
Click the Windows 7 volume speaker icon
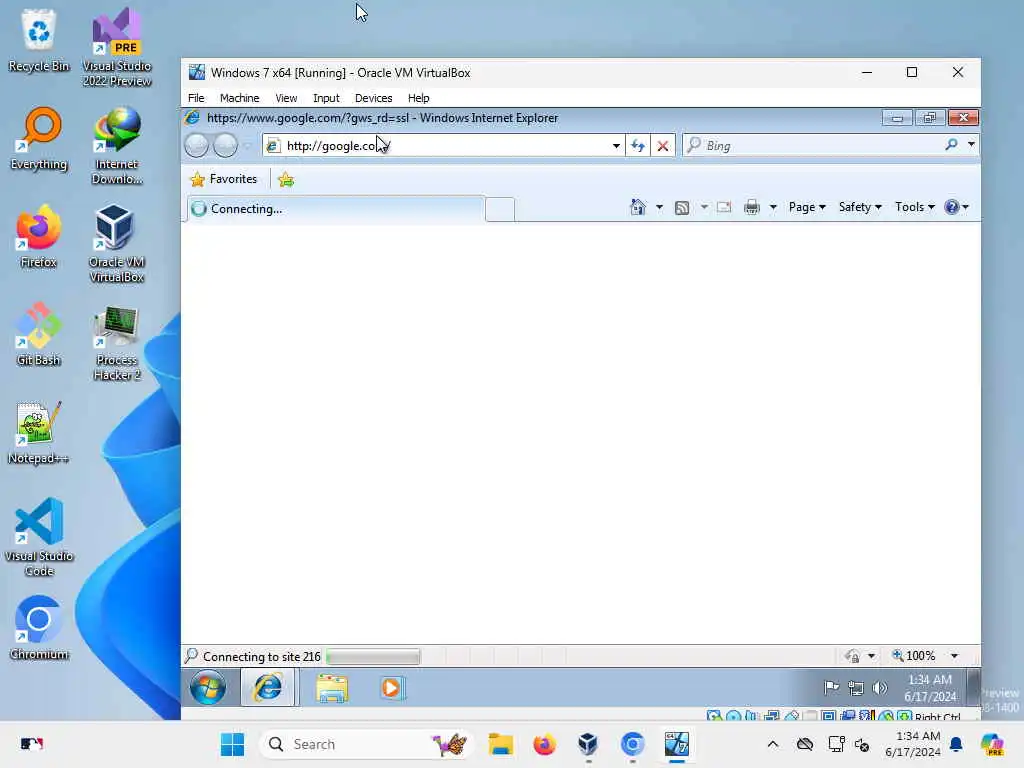[880, 688]
